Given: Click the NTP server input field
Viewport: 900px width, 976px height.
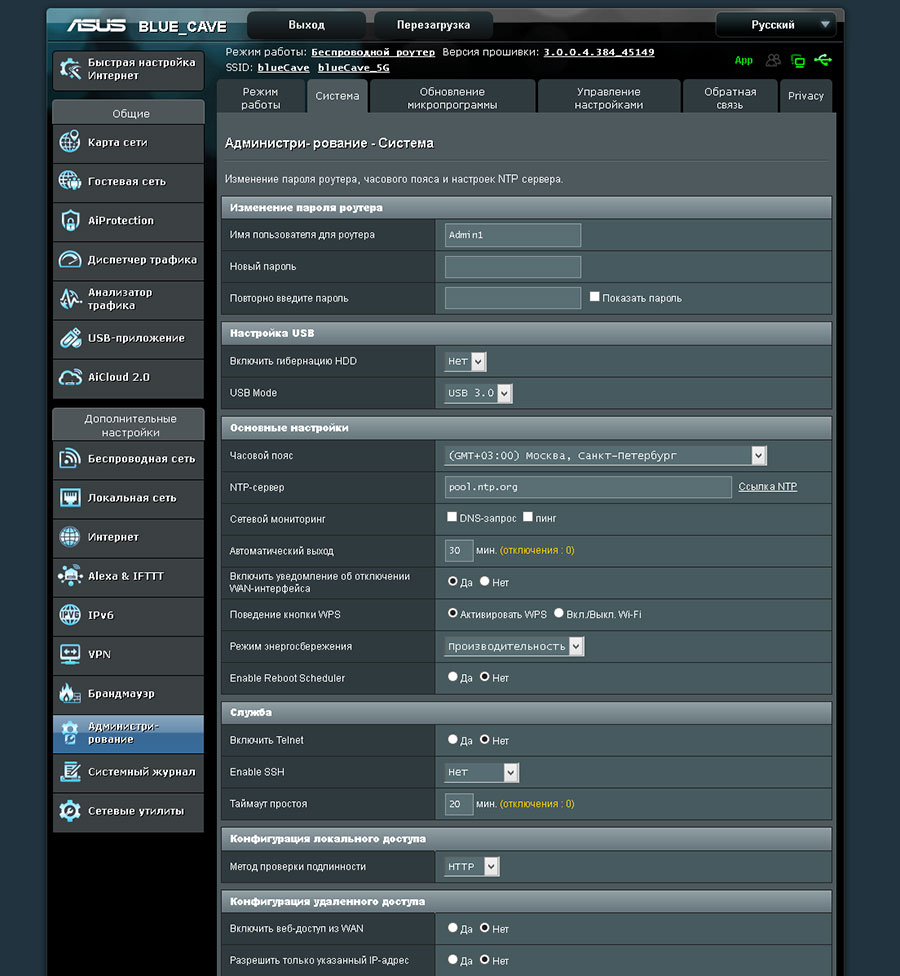Looking at the screenshot, I should pyautogui.click(x=588, y=487).
